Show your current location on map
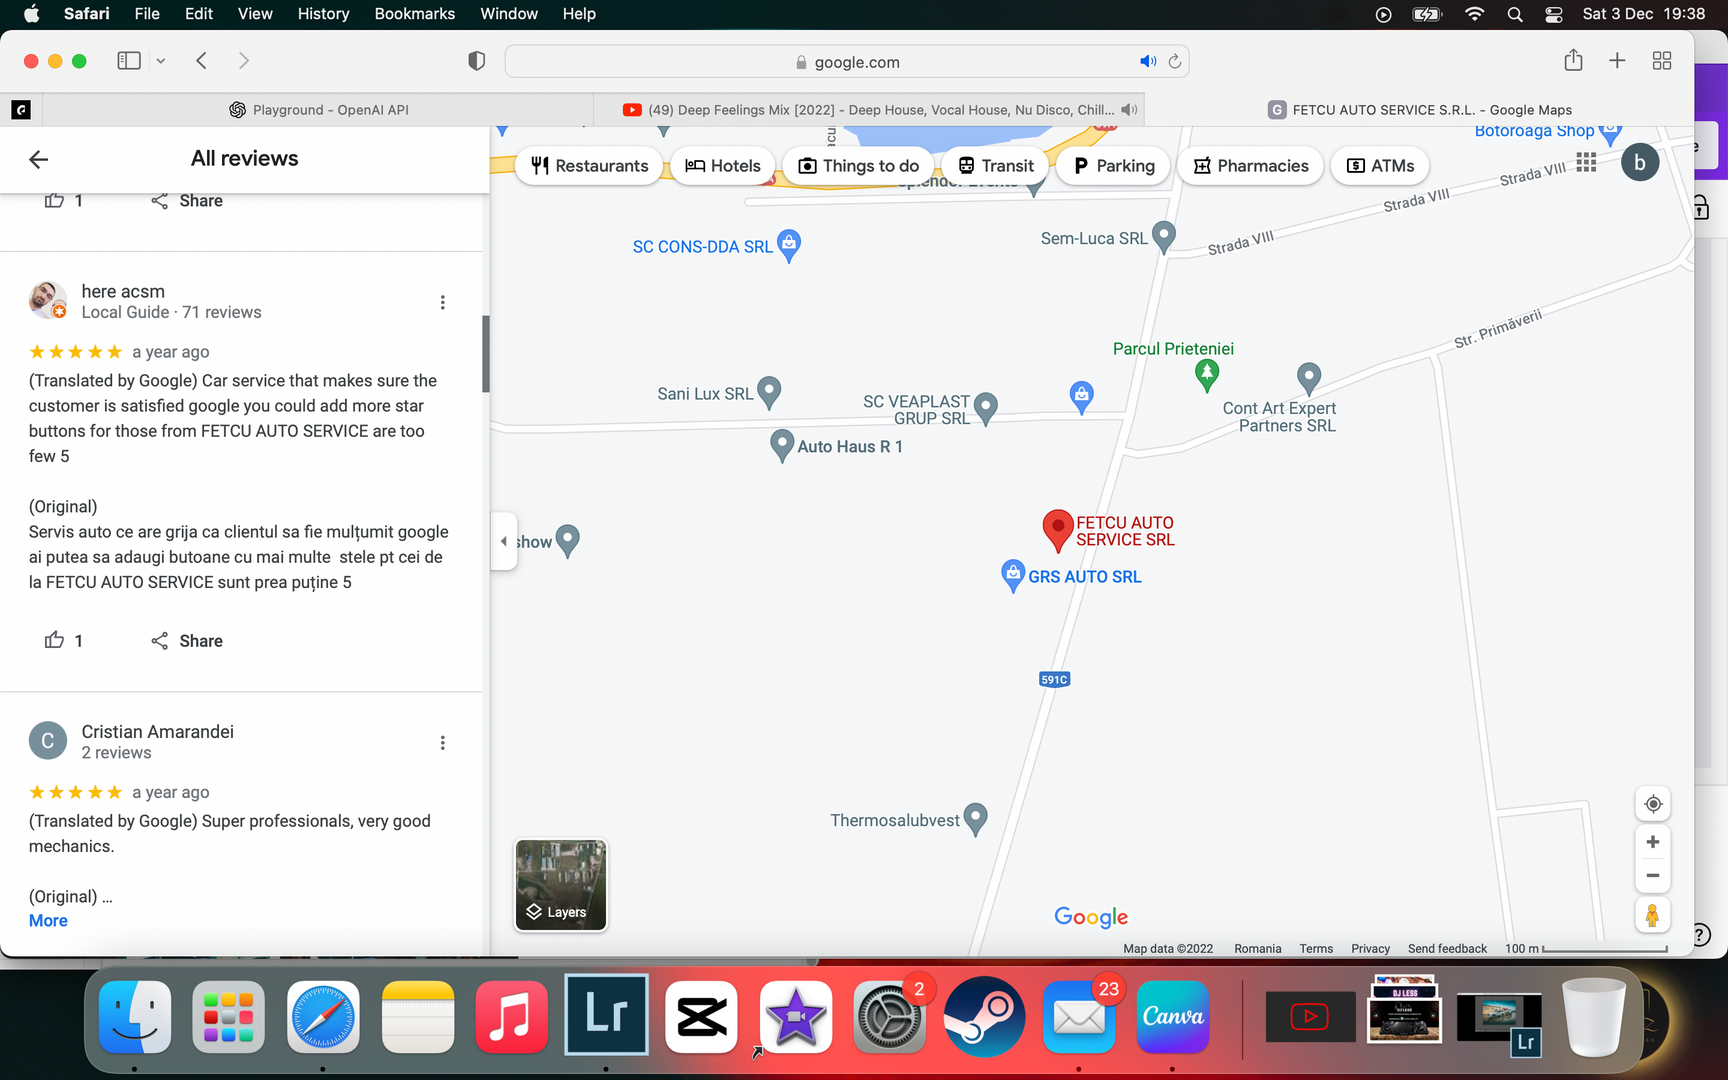The image size is (1728, 1080). [x=1652, y=804]
